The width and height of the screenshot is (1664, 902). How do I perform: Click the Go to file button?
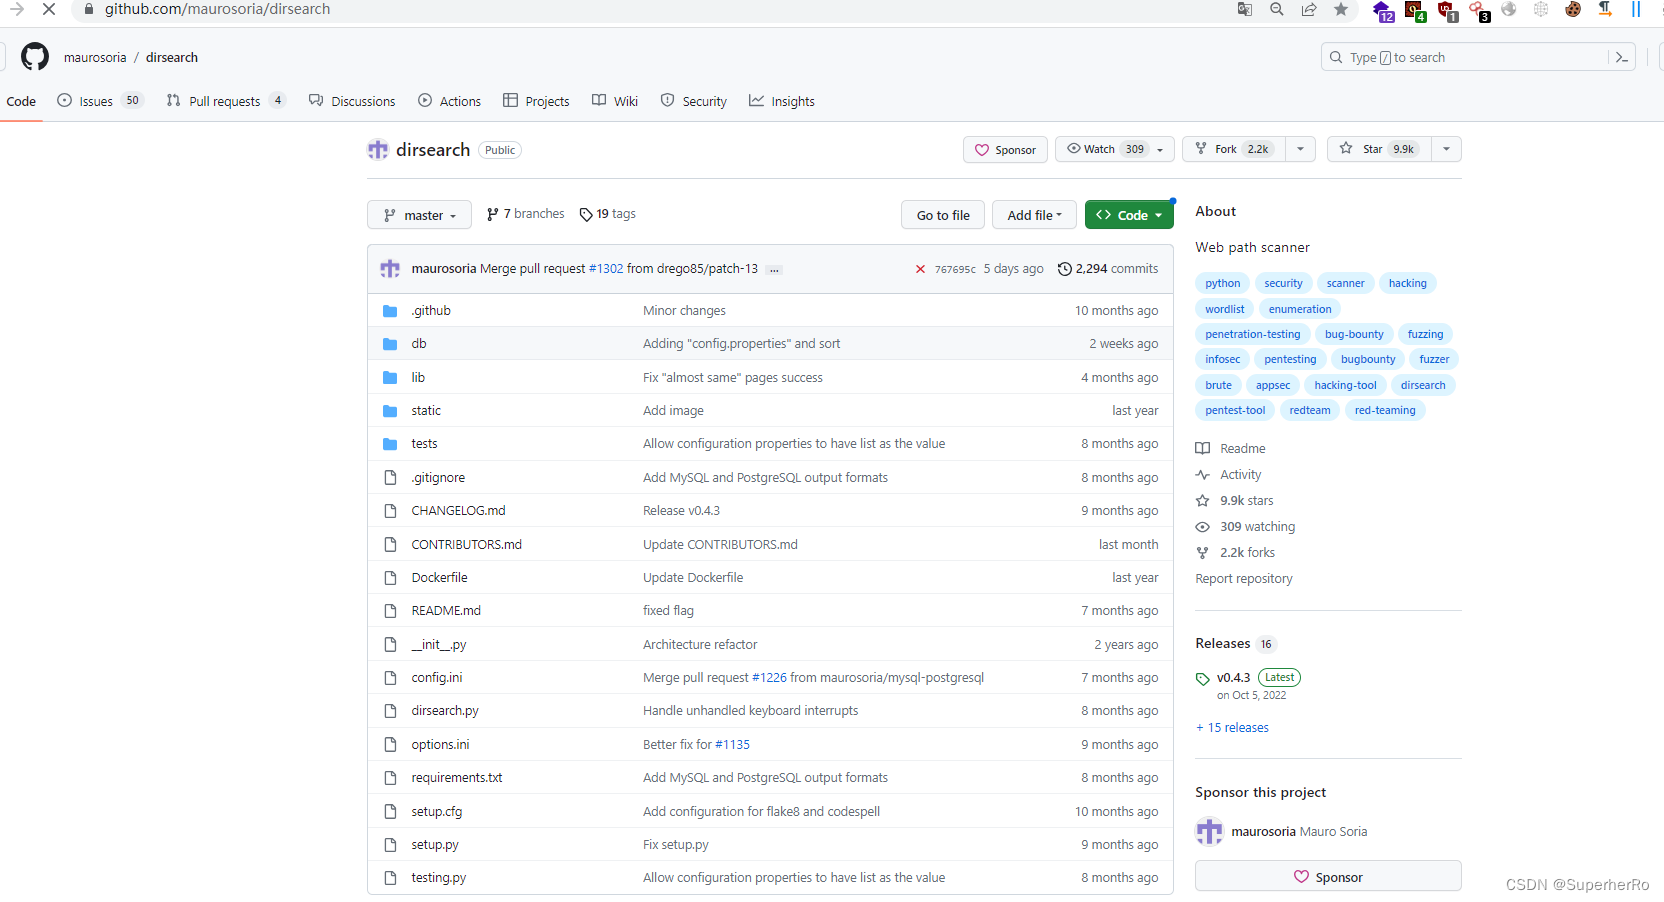coord(943,215)
